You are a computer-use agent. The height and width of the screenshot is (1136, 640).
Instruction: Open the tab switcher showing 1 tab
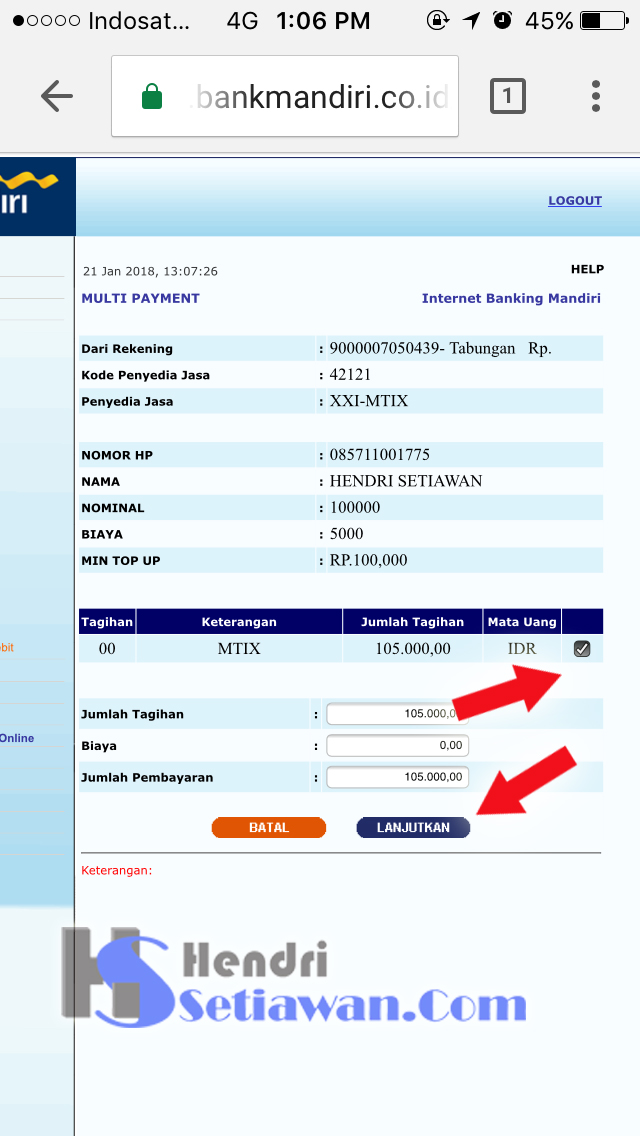pos(507,96)
